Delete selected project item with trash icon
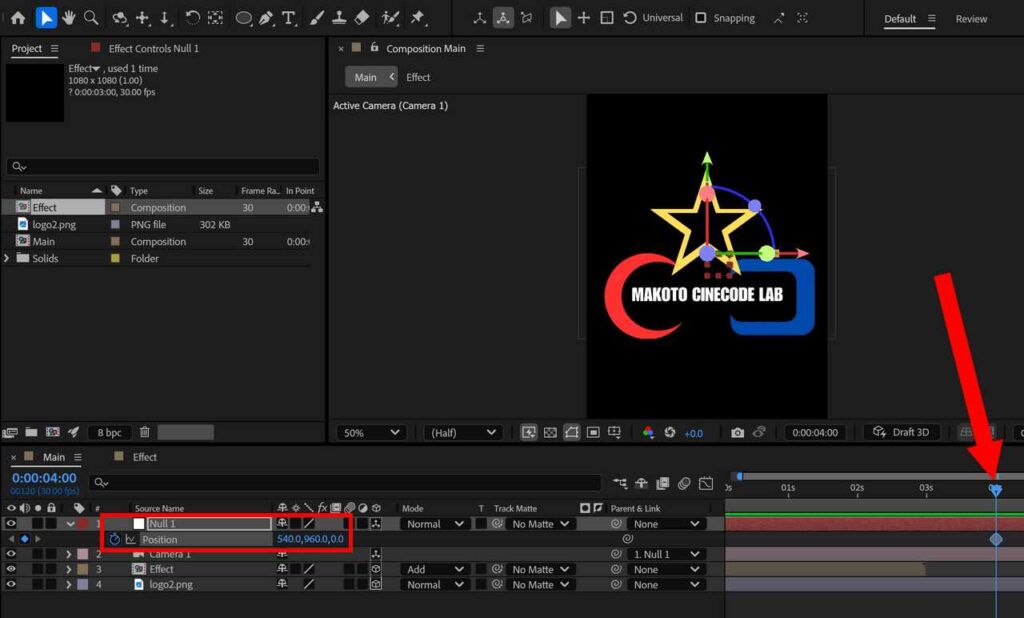Screen dimensions: 1024x618 pos(145,432)
